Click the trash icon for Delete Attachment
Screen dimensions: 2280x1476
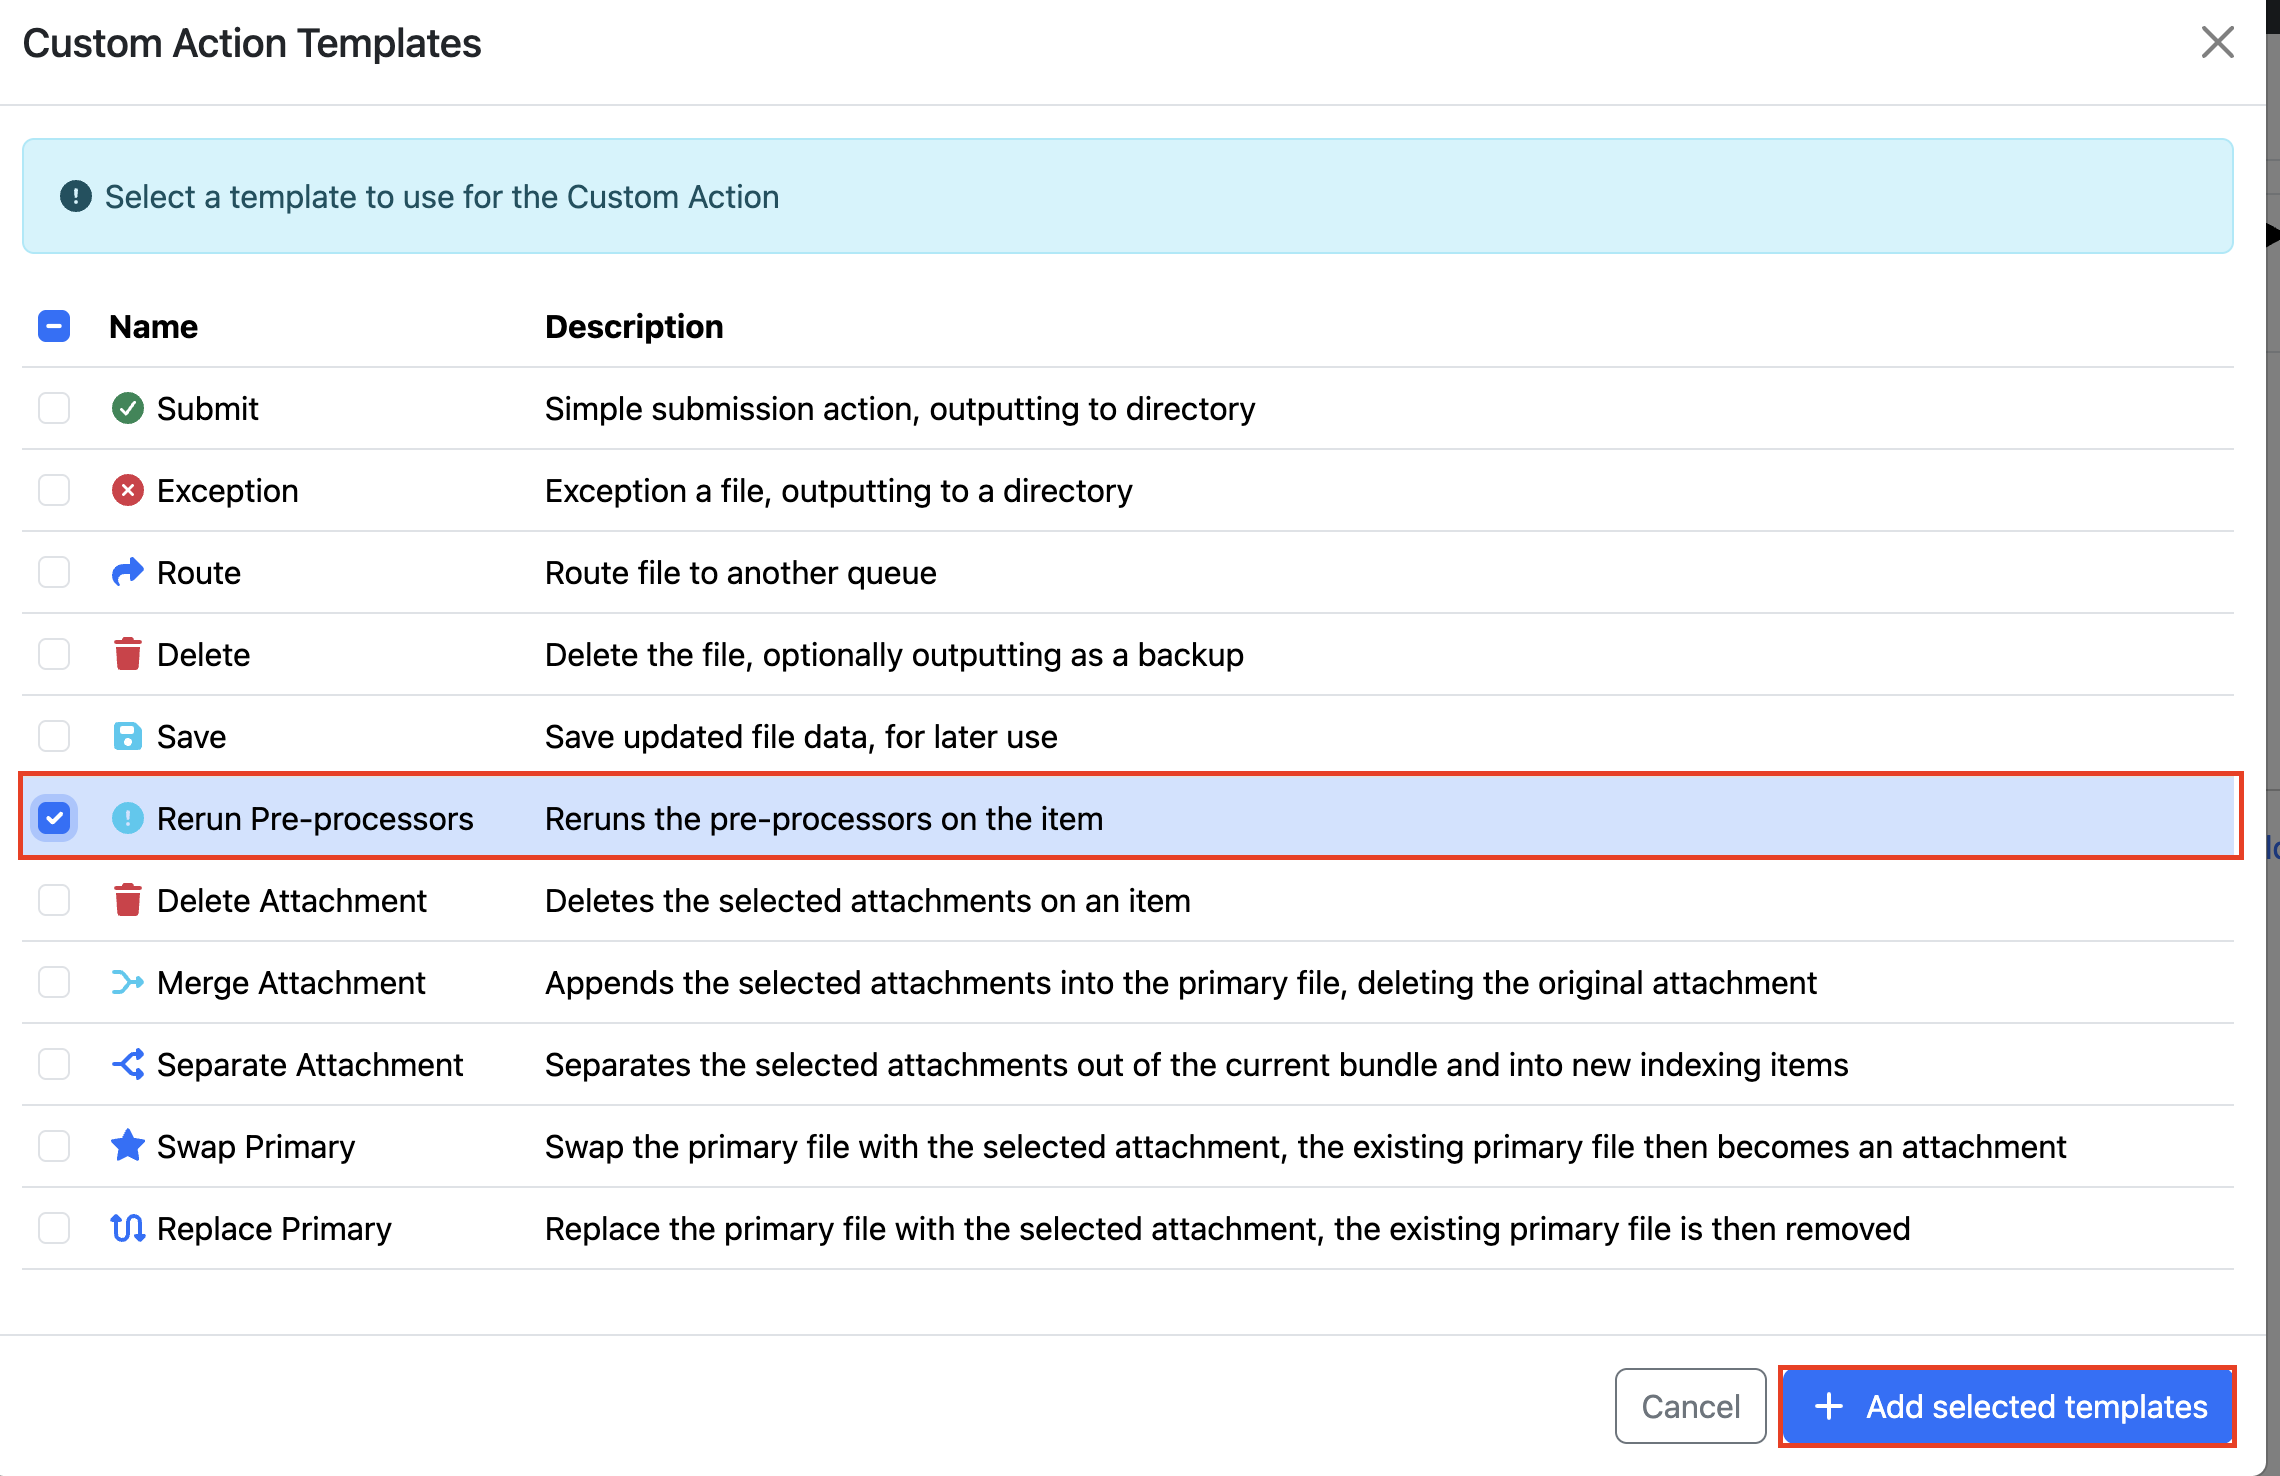click(x=127, y=900)
